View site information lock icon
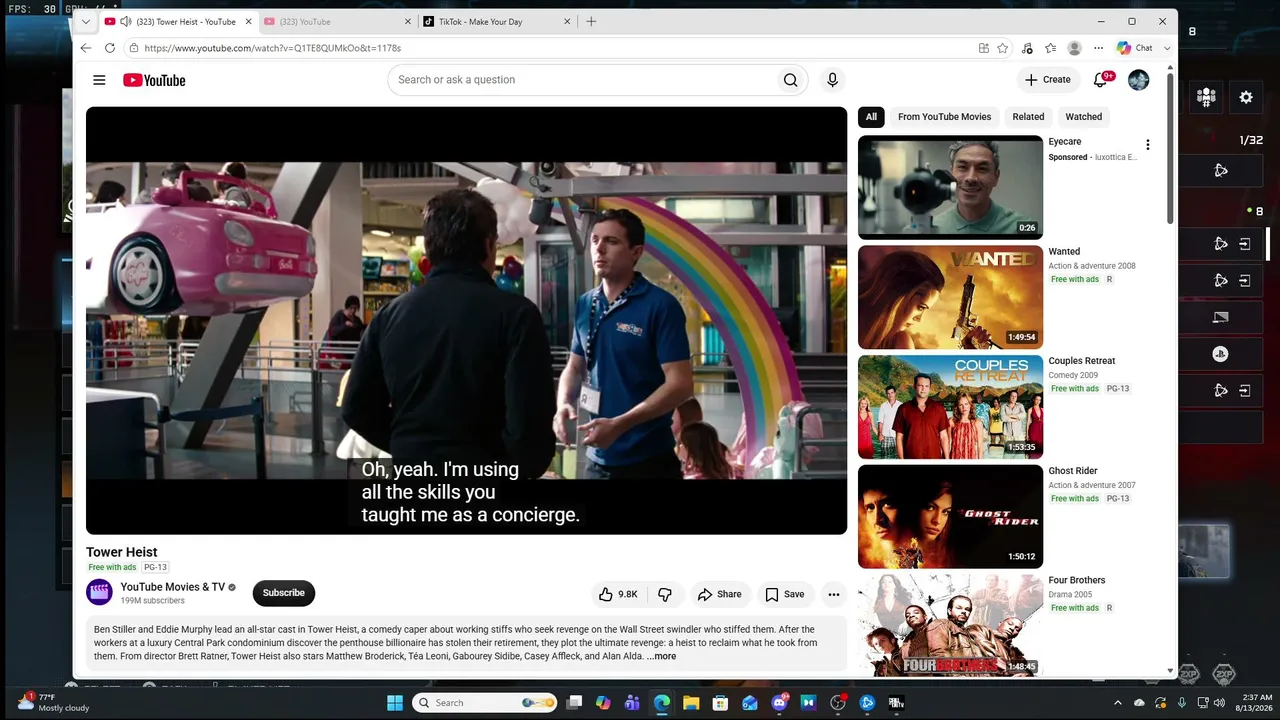 click(x=134, y=48)
